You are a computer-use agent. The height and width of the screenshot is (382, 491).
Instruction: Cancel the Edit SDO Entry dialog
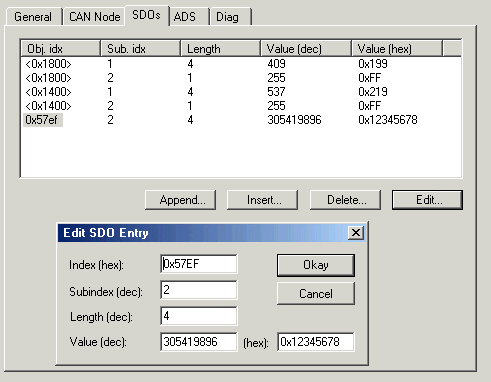316,294
